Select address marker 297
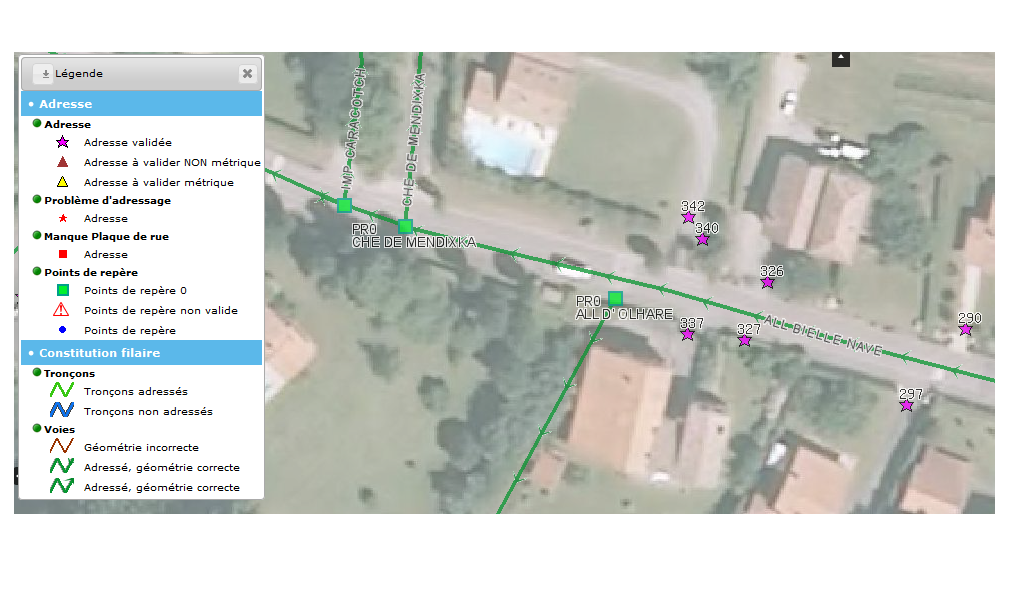 pyautogui.click(x=907, y=405)
